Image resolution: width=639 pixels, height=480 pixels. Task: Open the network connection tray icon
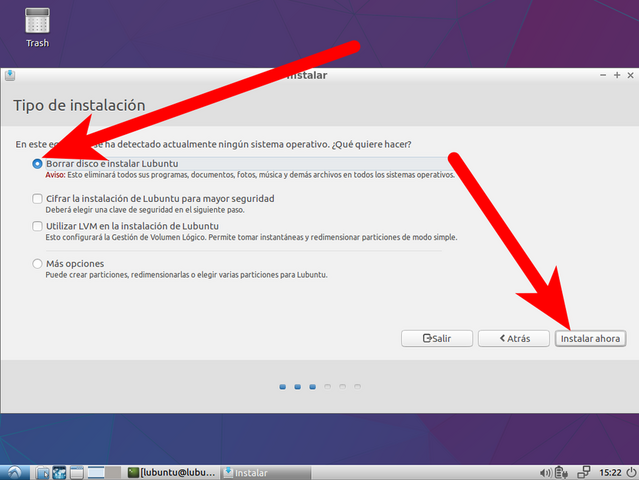[x=584, y=473]
